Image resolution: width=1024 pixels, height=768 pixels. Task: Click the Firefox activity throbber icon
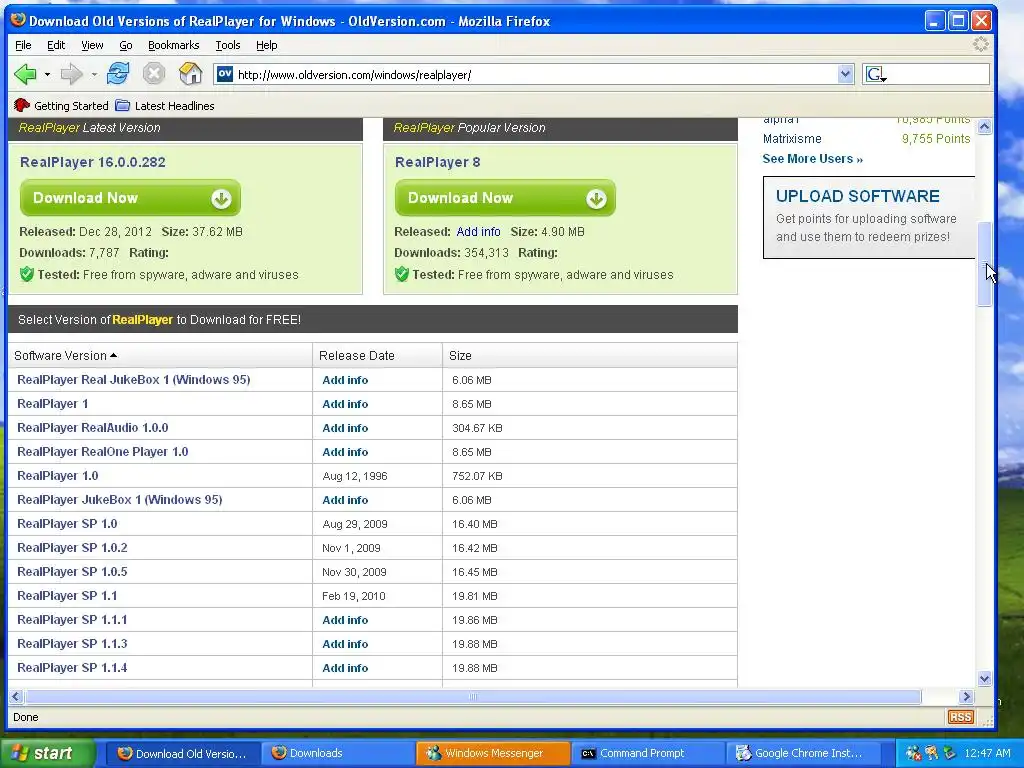coord(980,44)
